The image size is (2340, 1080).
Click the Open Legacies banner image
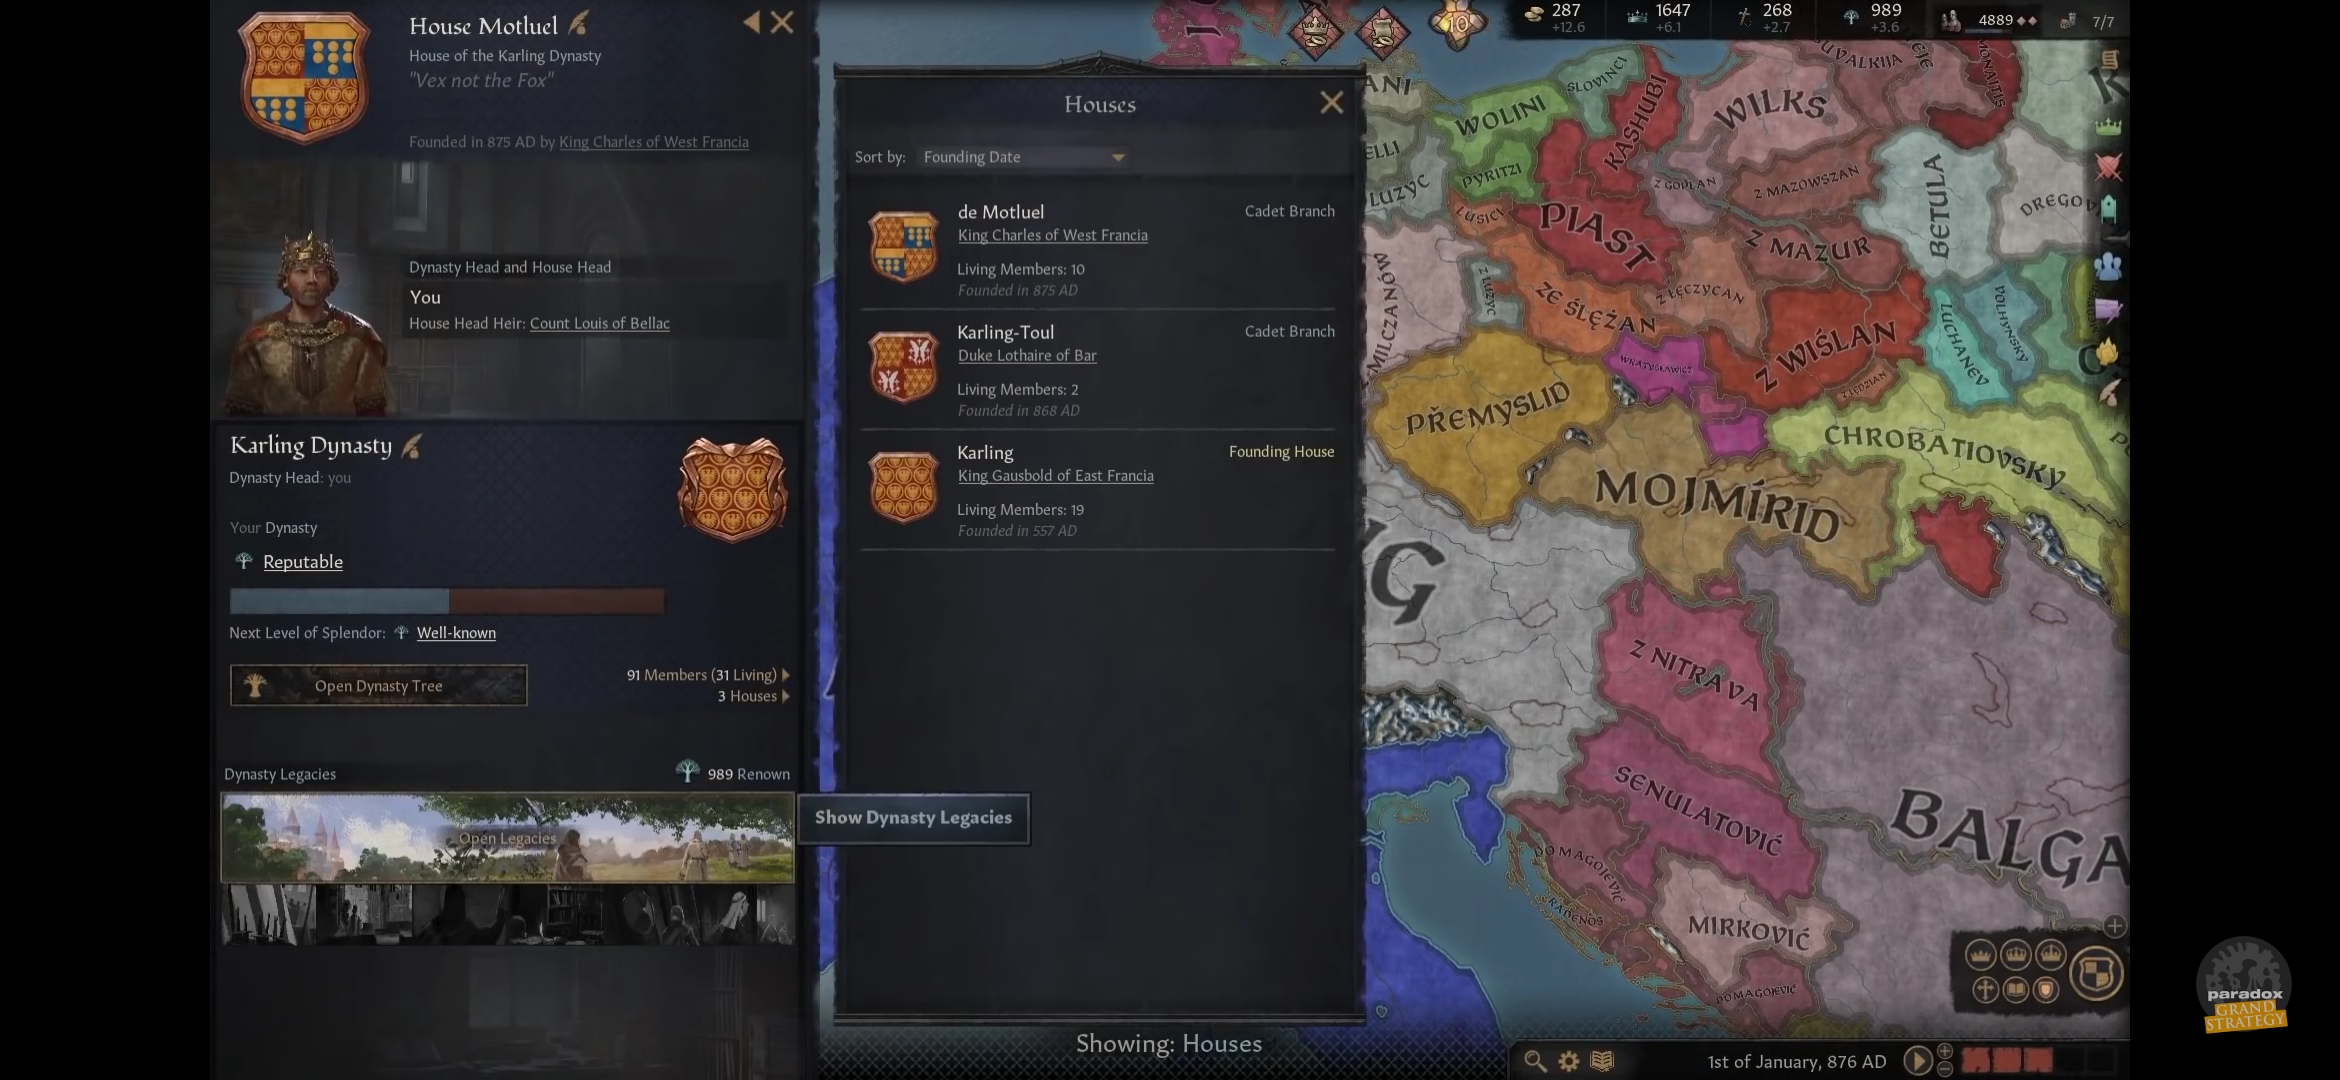pyautogui.click(x=507, y=838)
